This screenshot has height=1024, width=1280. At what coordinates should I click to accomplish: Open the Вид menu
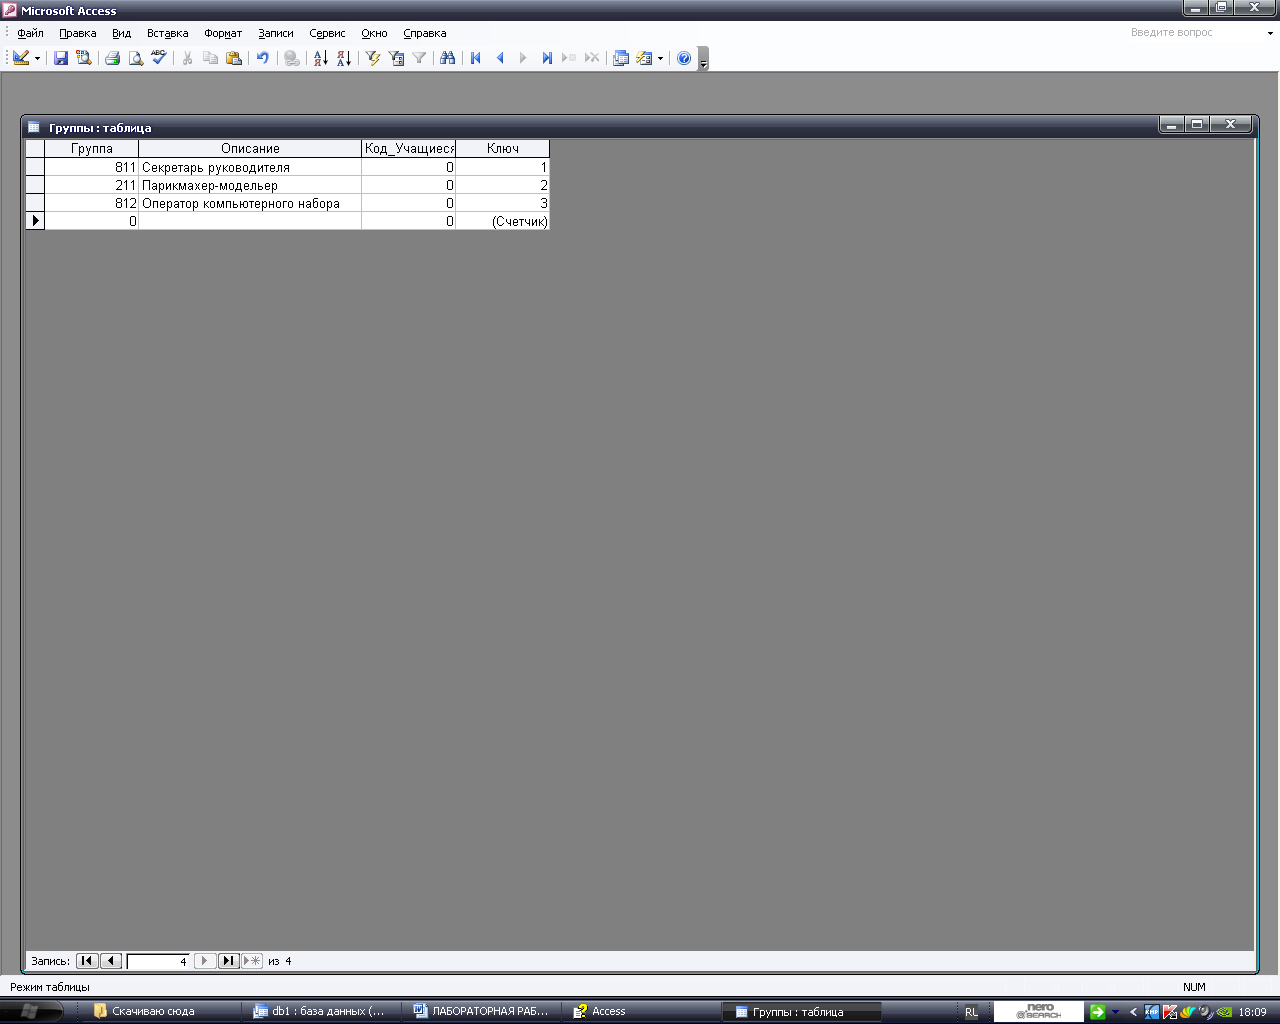pyautogui.click(x=121, y=33)
